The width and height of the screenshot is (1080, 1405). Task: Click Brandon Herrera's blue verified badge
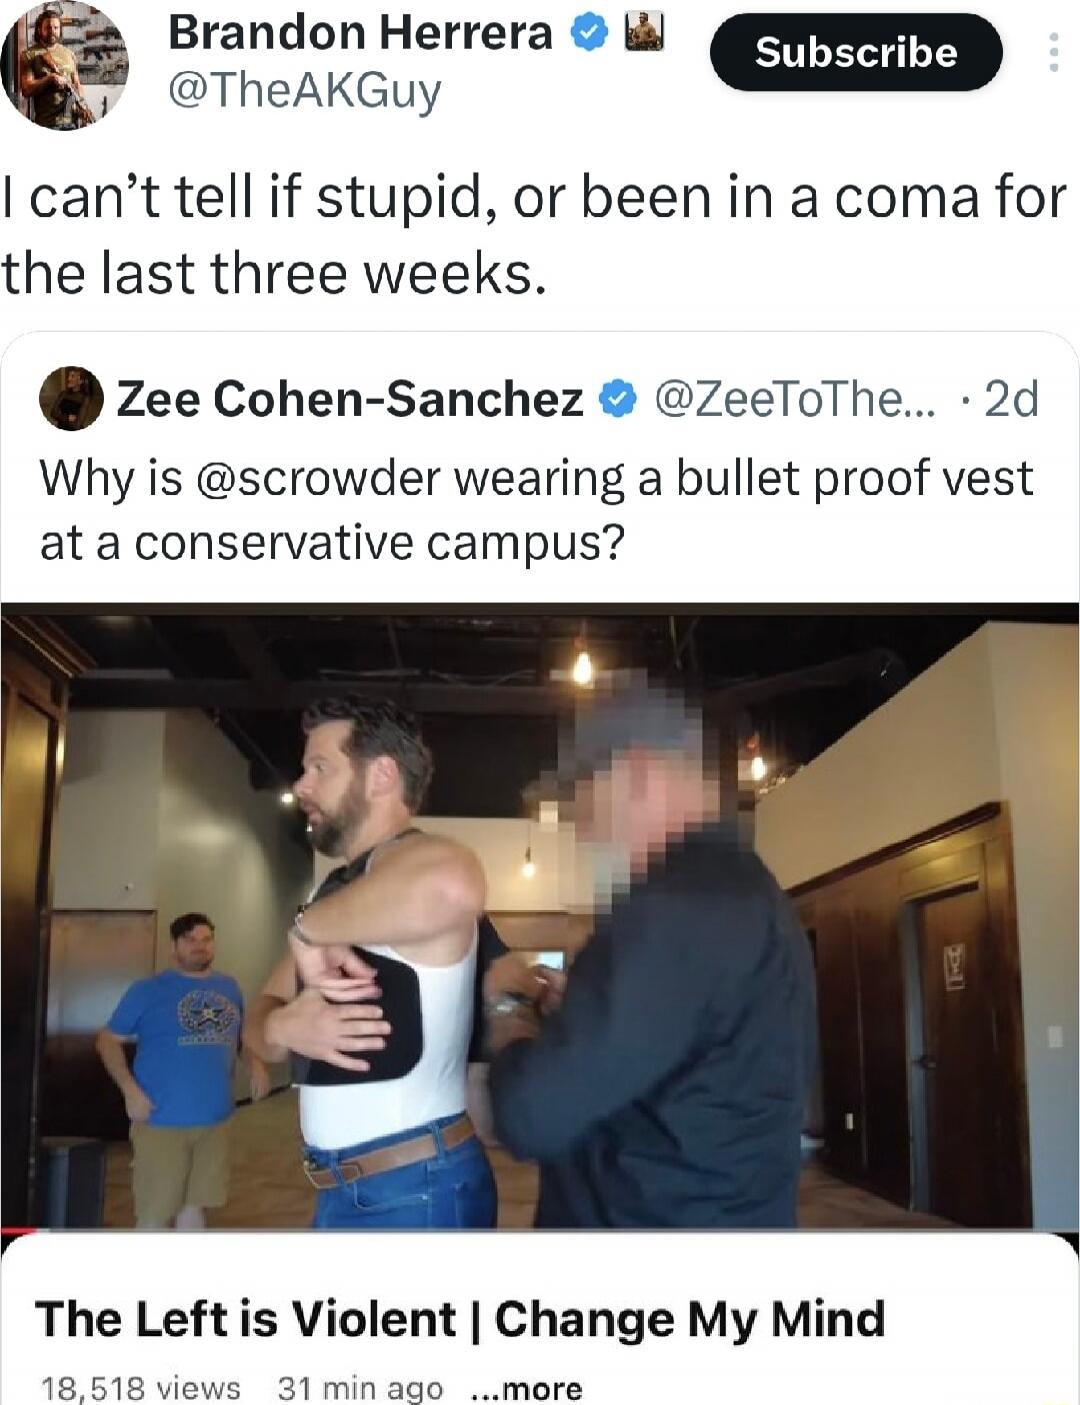(590, 35)
